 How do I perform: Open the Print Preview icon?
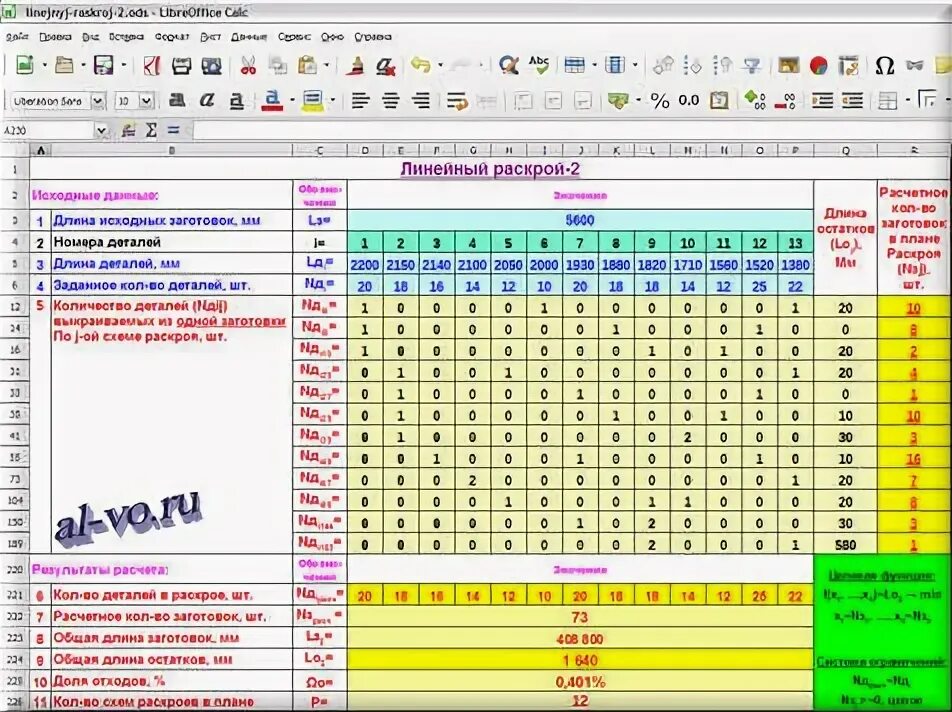click(211, 66)
